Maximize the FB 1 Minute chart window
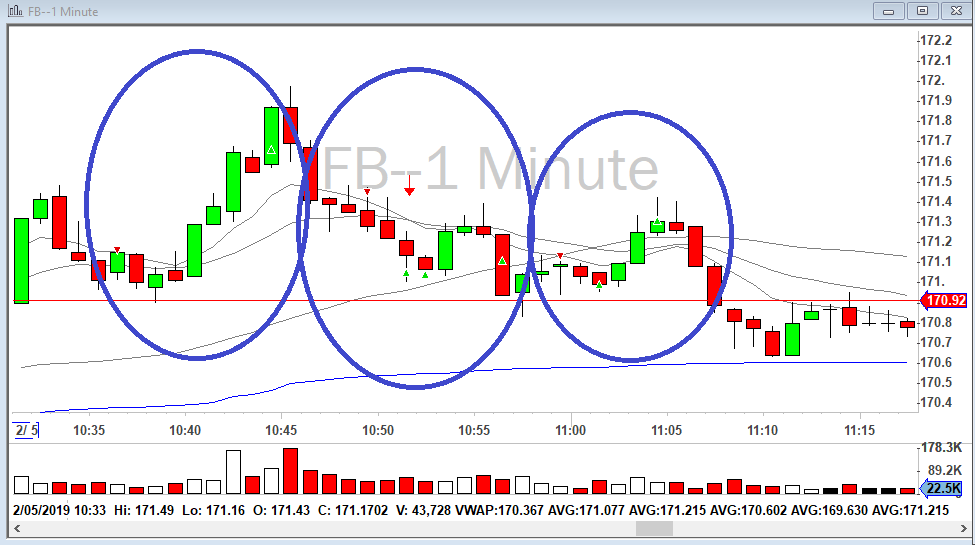The height and width of the screenshot is (545, 975). click(x=923, y=11)
